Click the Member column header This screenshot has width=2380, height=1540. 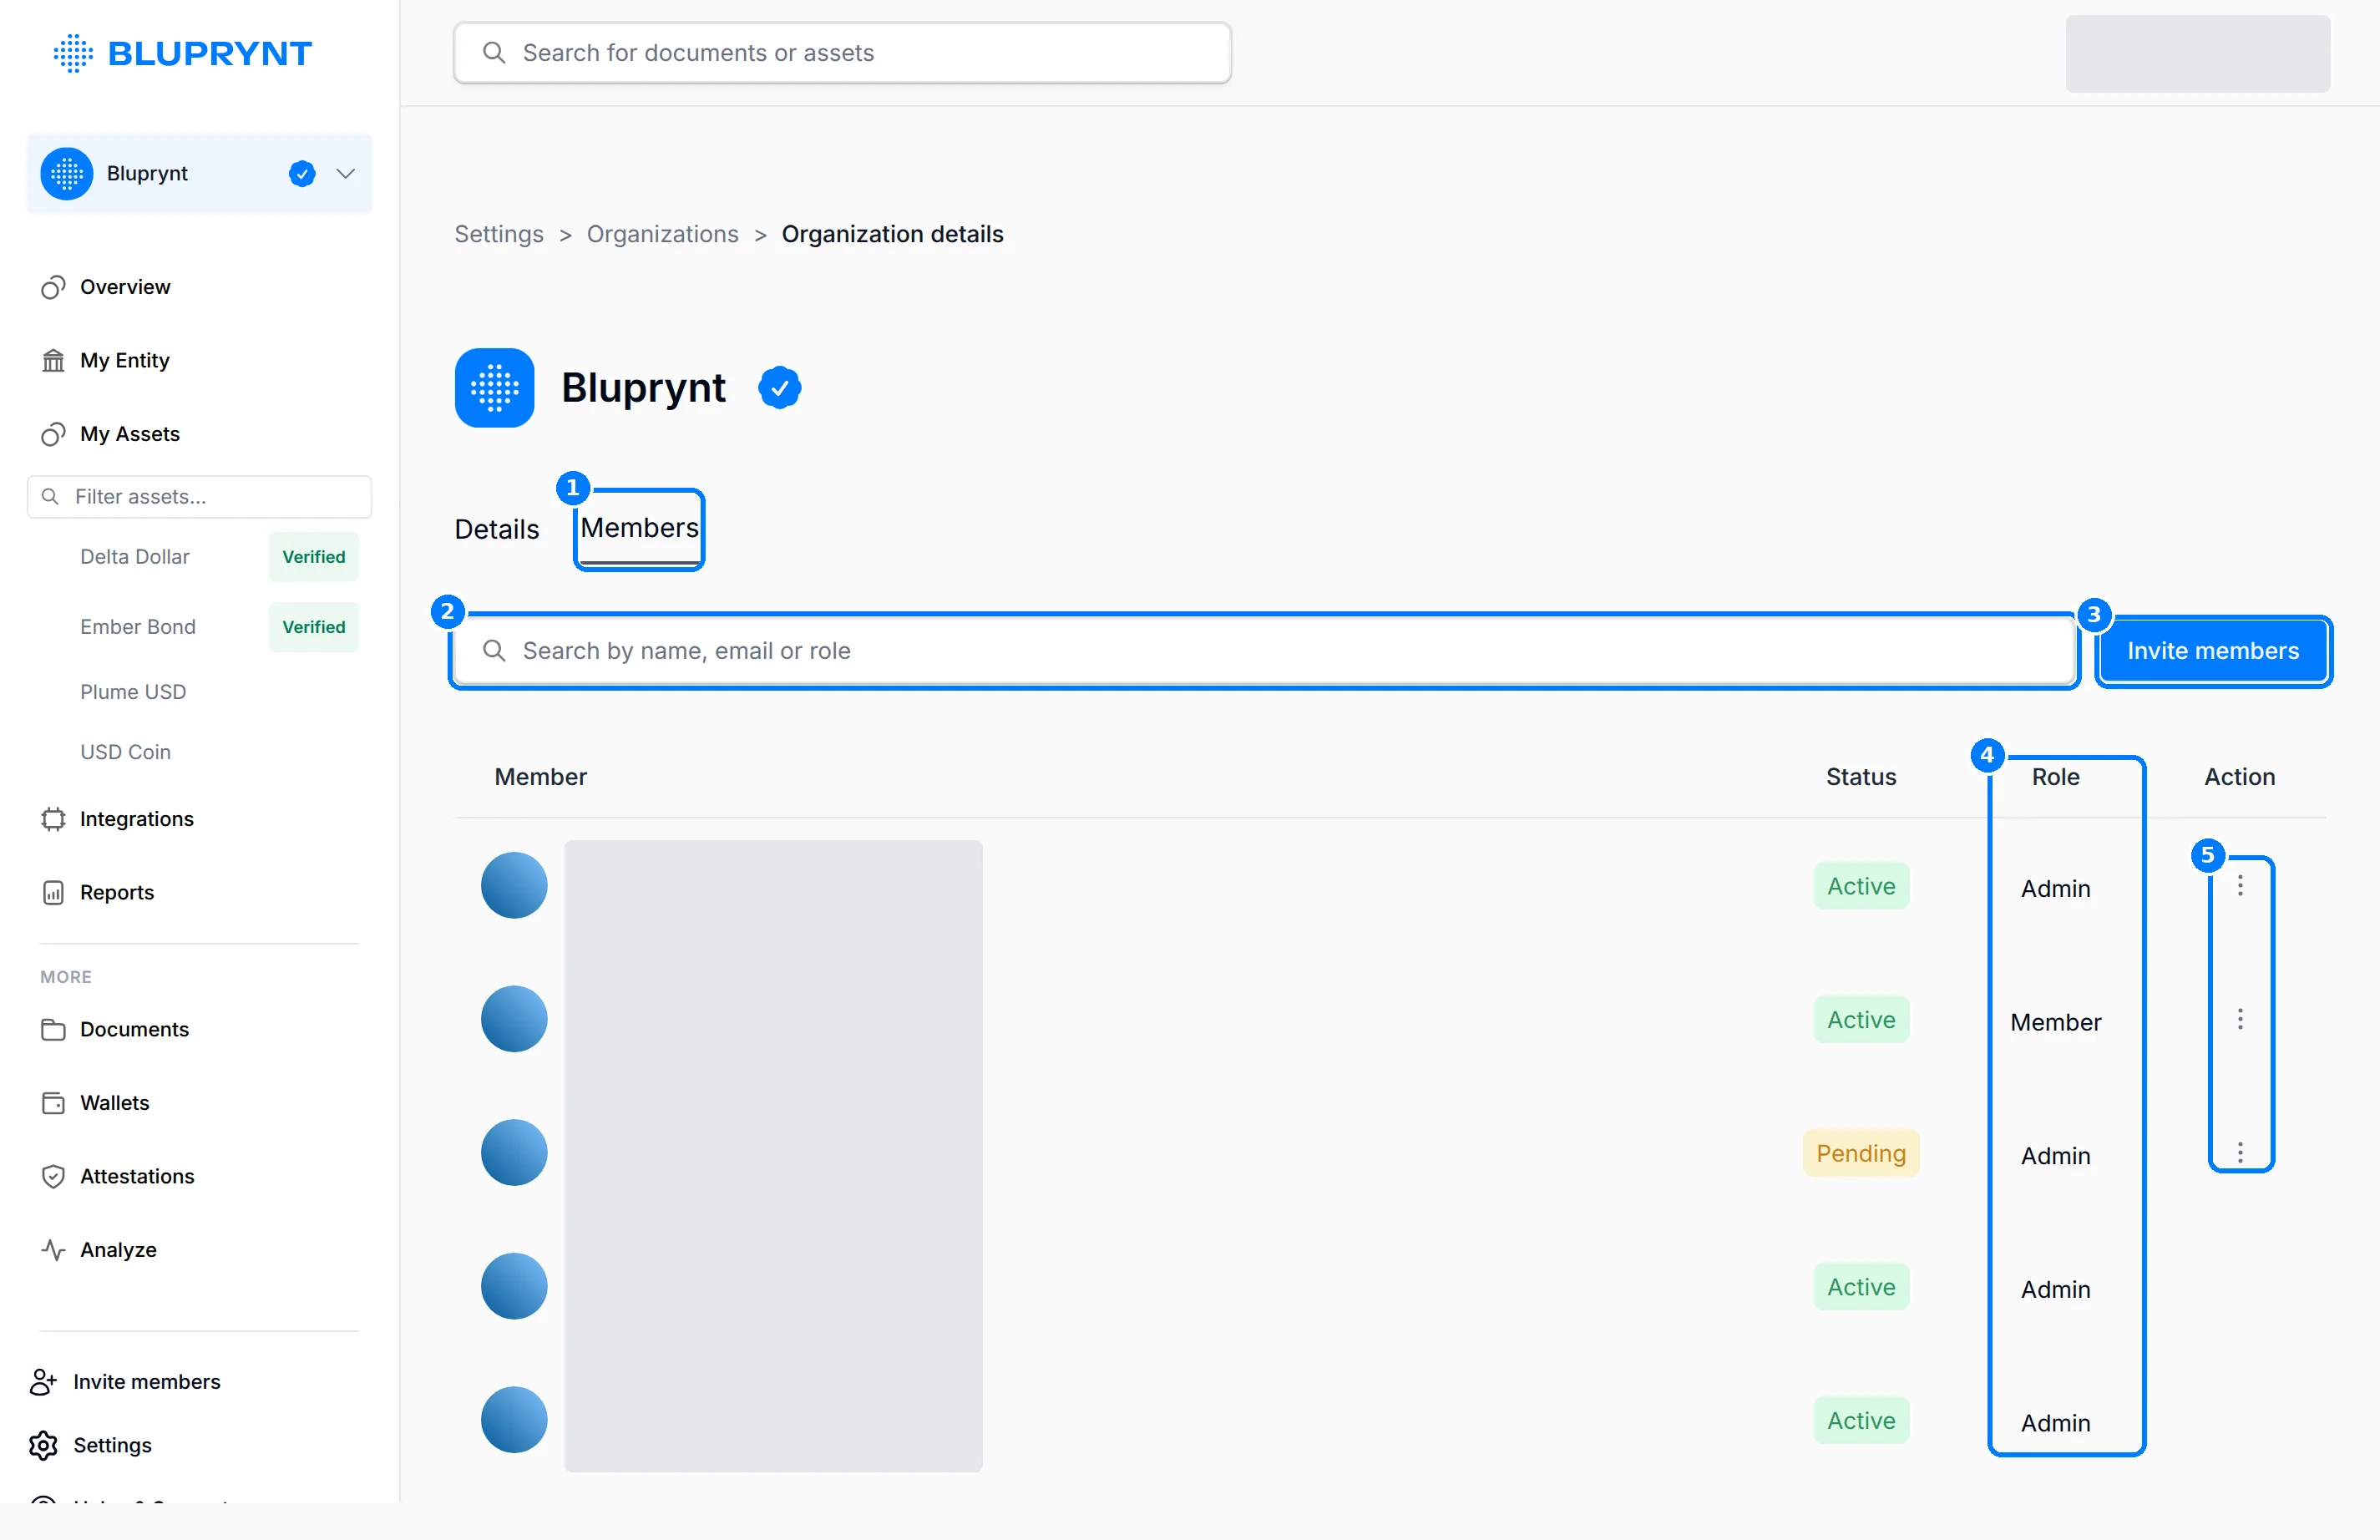point(540,777)
